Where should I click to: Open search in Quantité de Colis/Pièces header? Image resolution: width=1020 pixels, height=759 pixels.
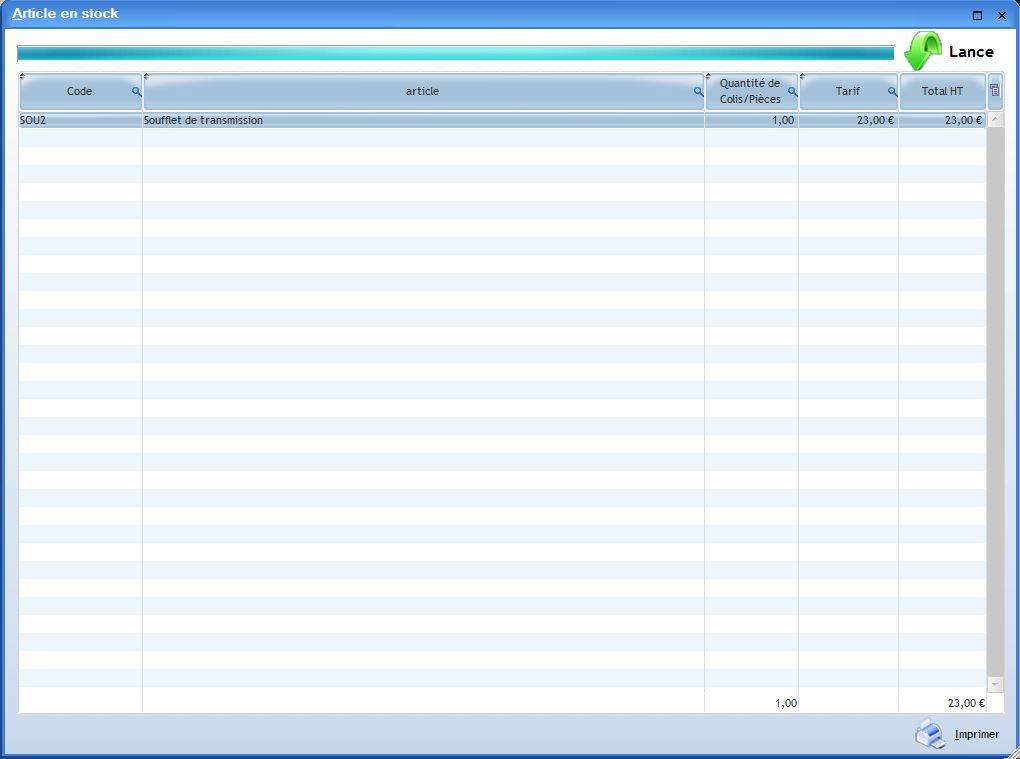tap(792, 92)
